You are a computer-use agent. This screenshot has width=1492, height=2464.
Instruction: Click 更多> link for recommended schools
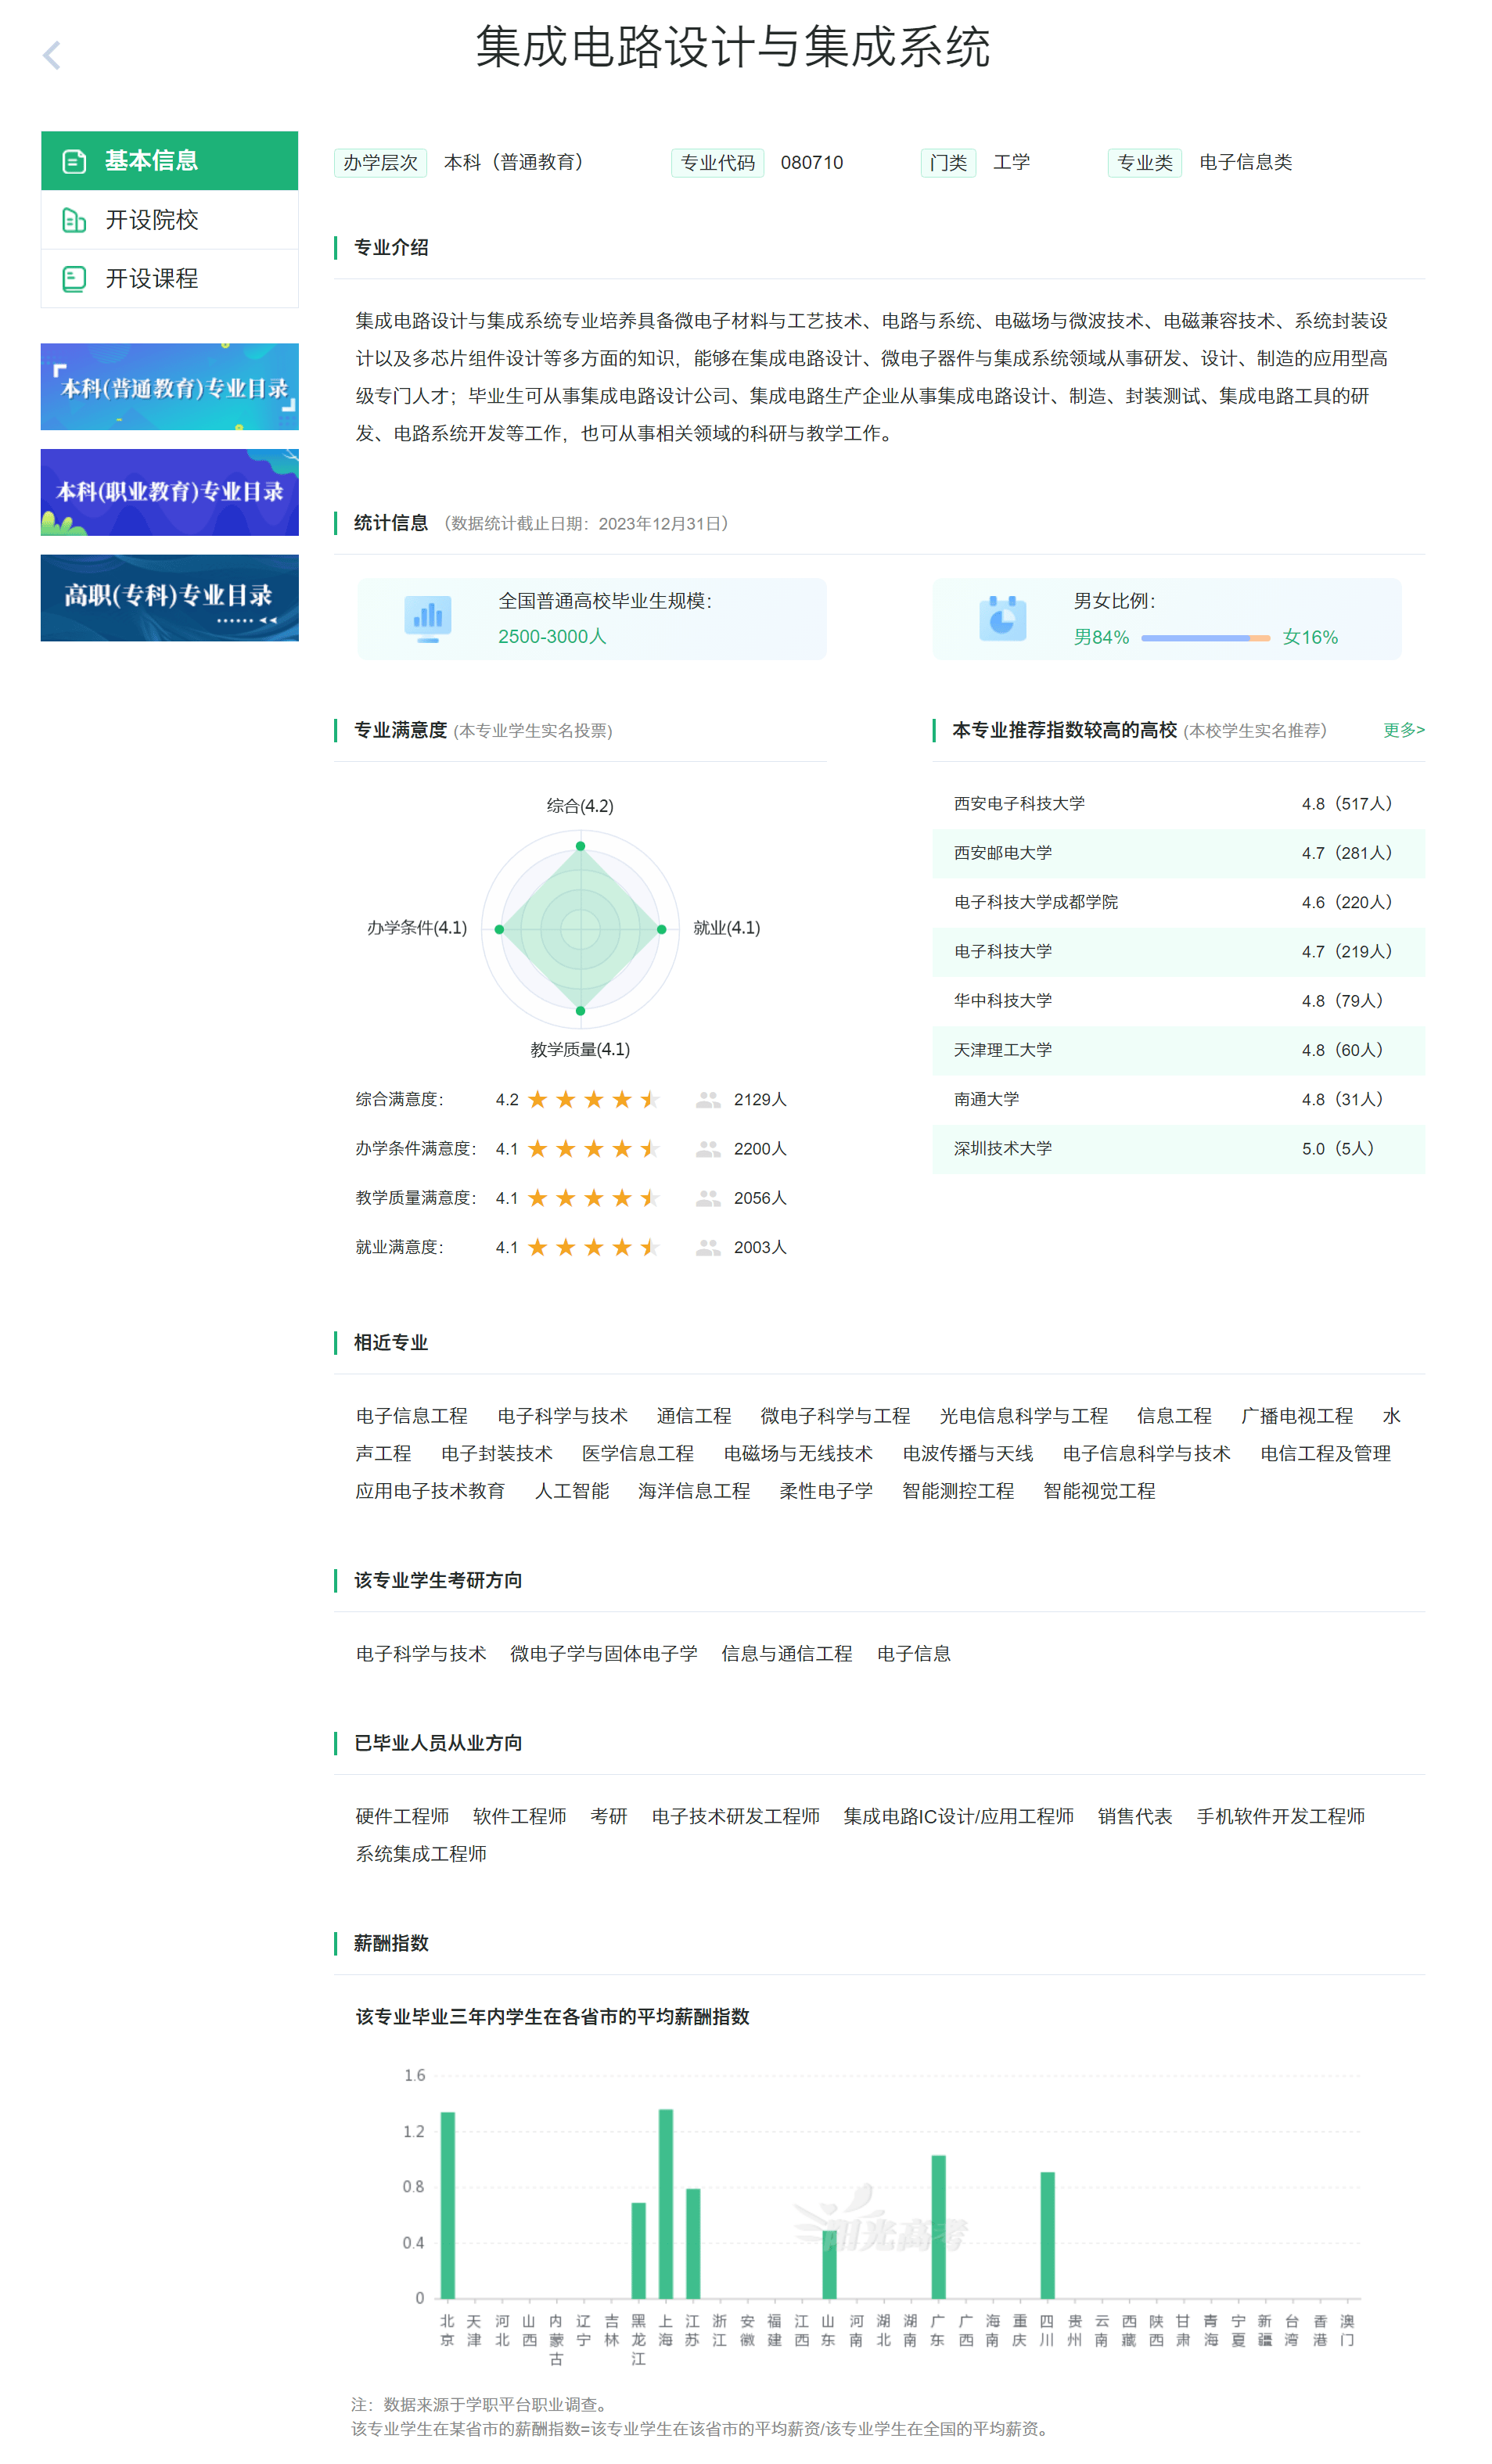click(x=1404, y=730)
